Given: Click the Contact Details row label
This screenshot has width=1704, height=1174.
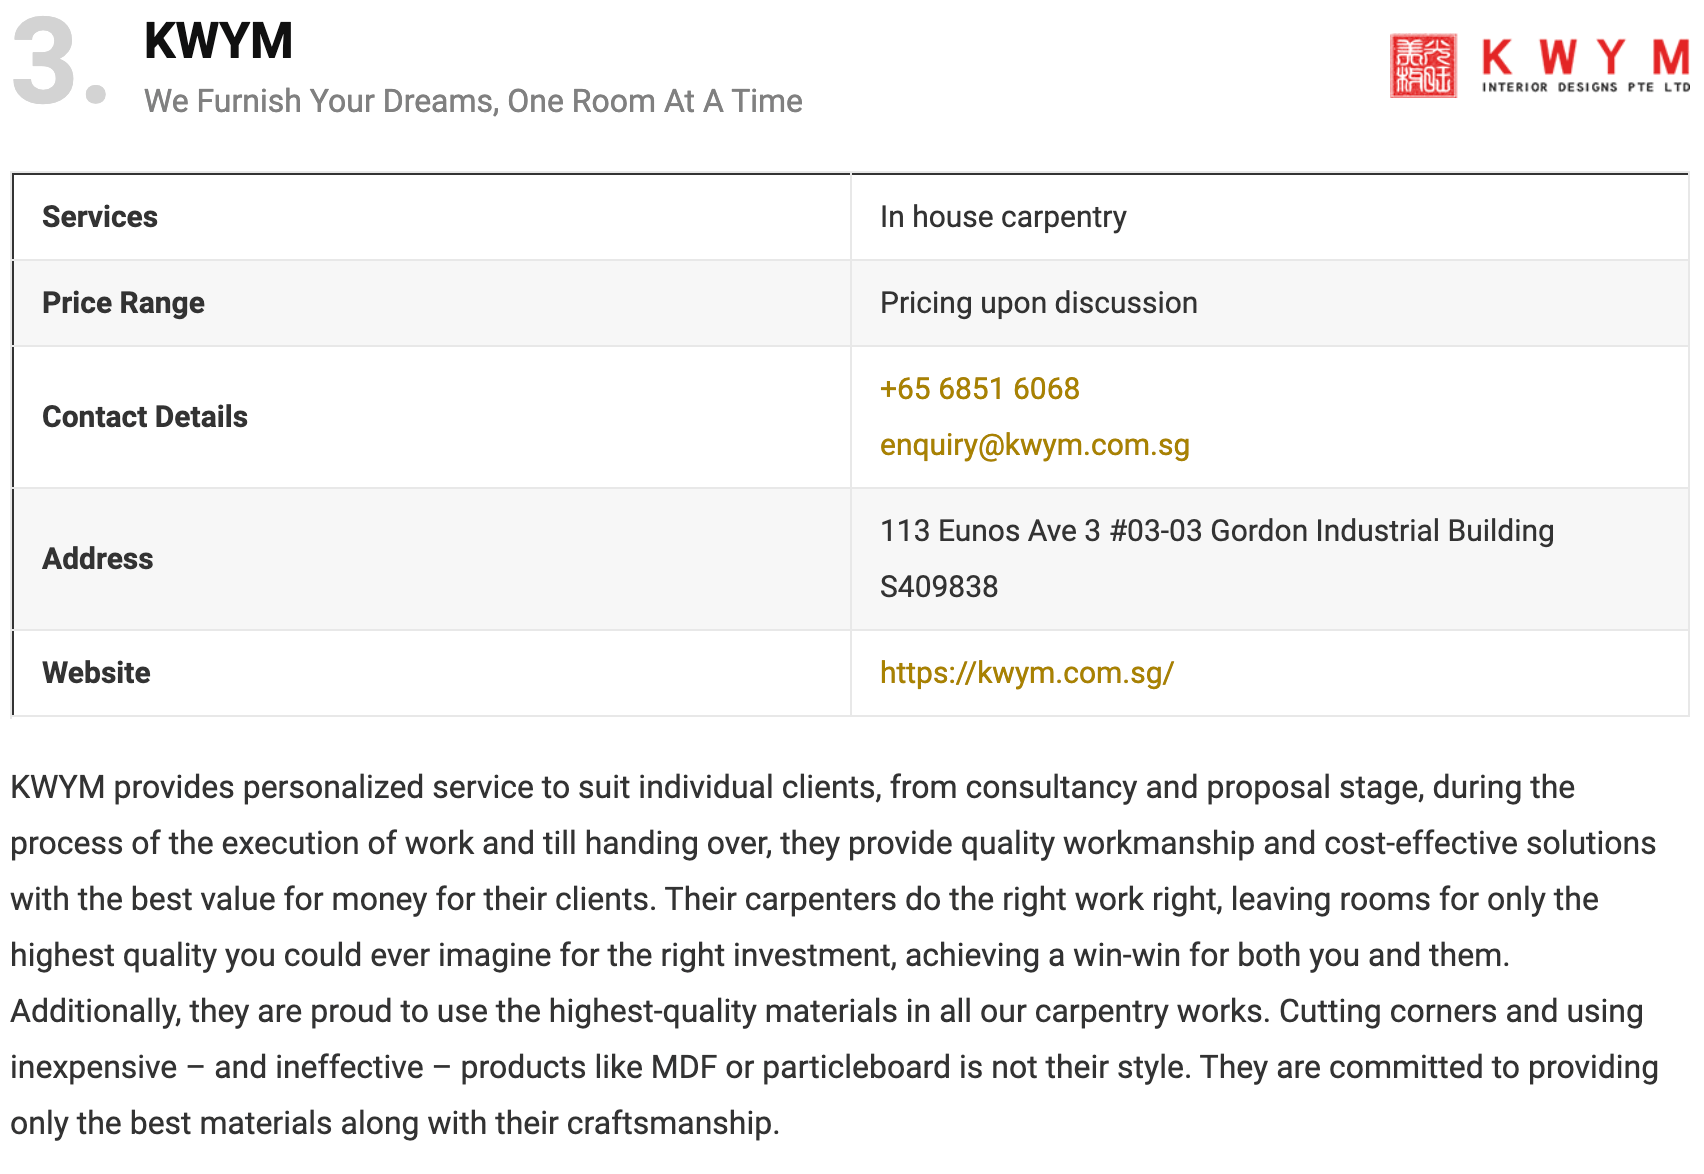Looking at the screenshot, I should (145, 417).
